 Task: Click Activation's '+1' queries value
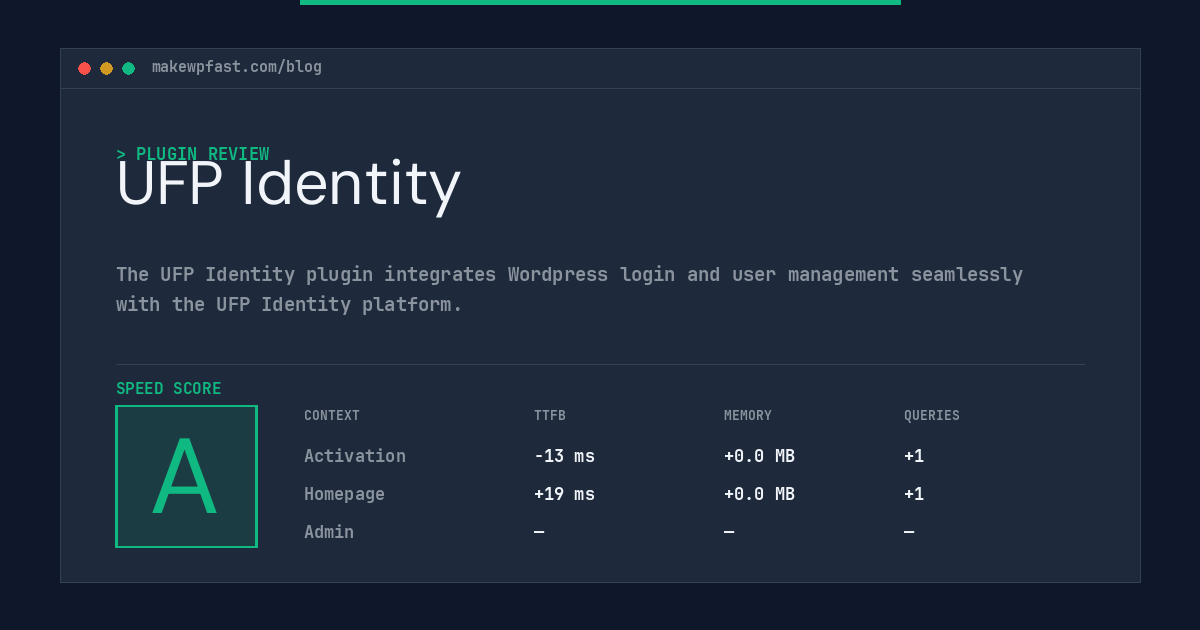click(914, 456)
